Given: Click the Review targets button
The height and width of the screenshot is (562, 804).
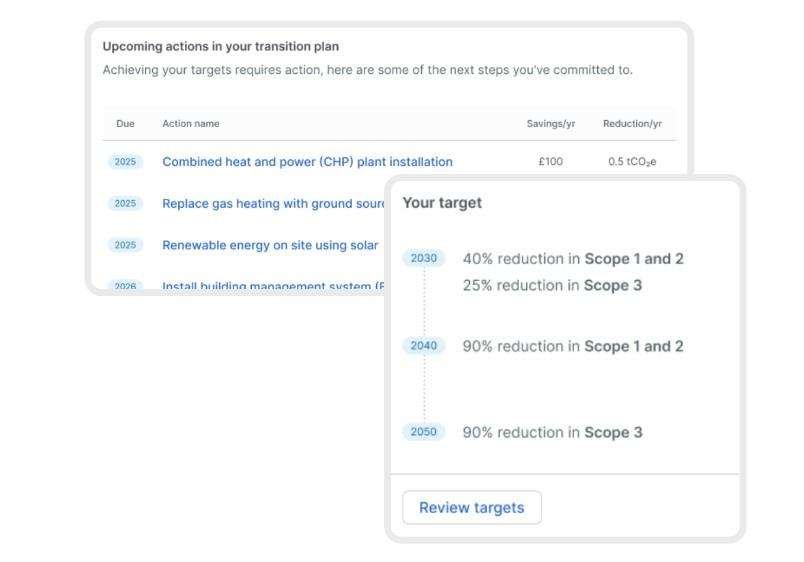Looking at the screenshot, I should click(471, 508).
